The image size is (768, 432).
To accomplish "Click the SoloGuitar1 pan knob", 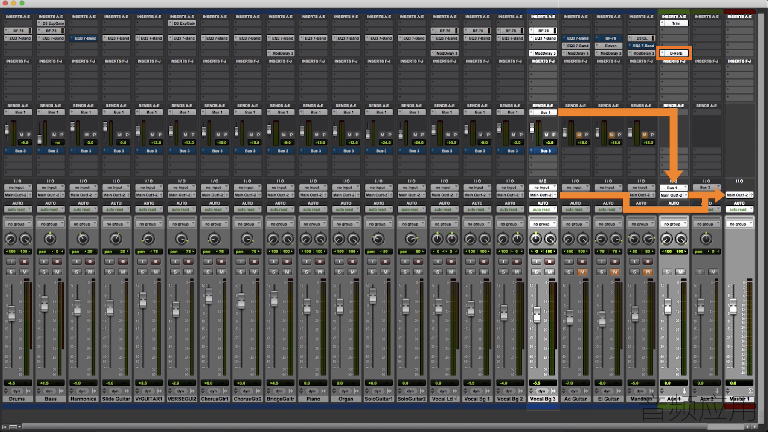I will click(378, 239).
